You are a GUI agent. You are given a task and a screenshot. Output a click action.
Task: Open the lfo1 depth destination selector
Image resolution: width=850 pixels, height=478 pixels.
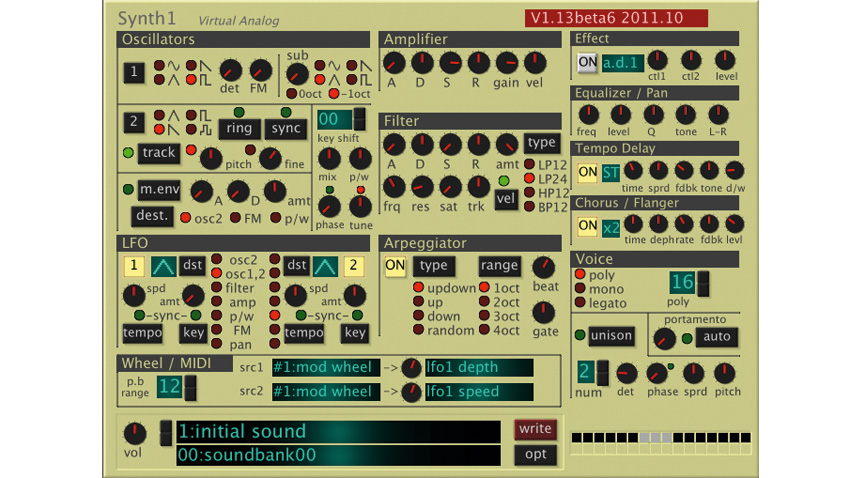click(479, 367)
